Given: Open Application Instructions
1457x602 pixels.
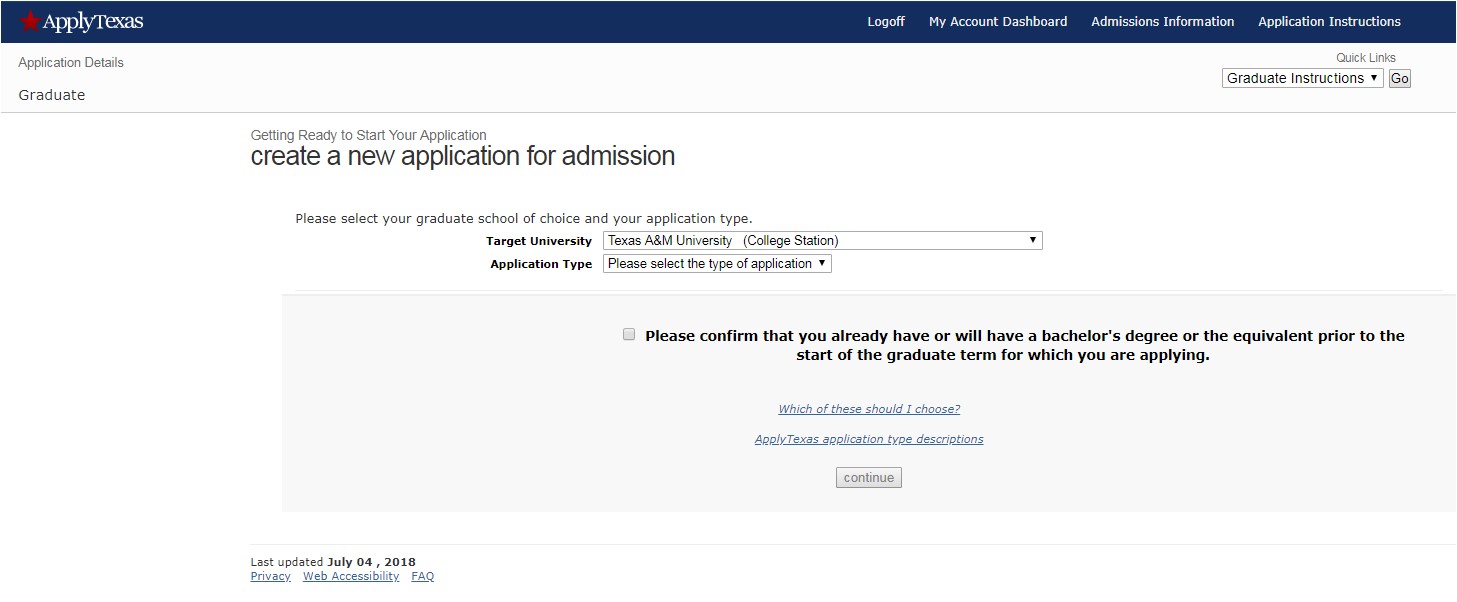Looking at the screenshot, I should click(x=1329, y=21).
